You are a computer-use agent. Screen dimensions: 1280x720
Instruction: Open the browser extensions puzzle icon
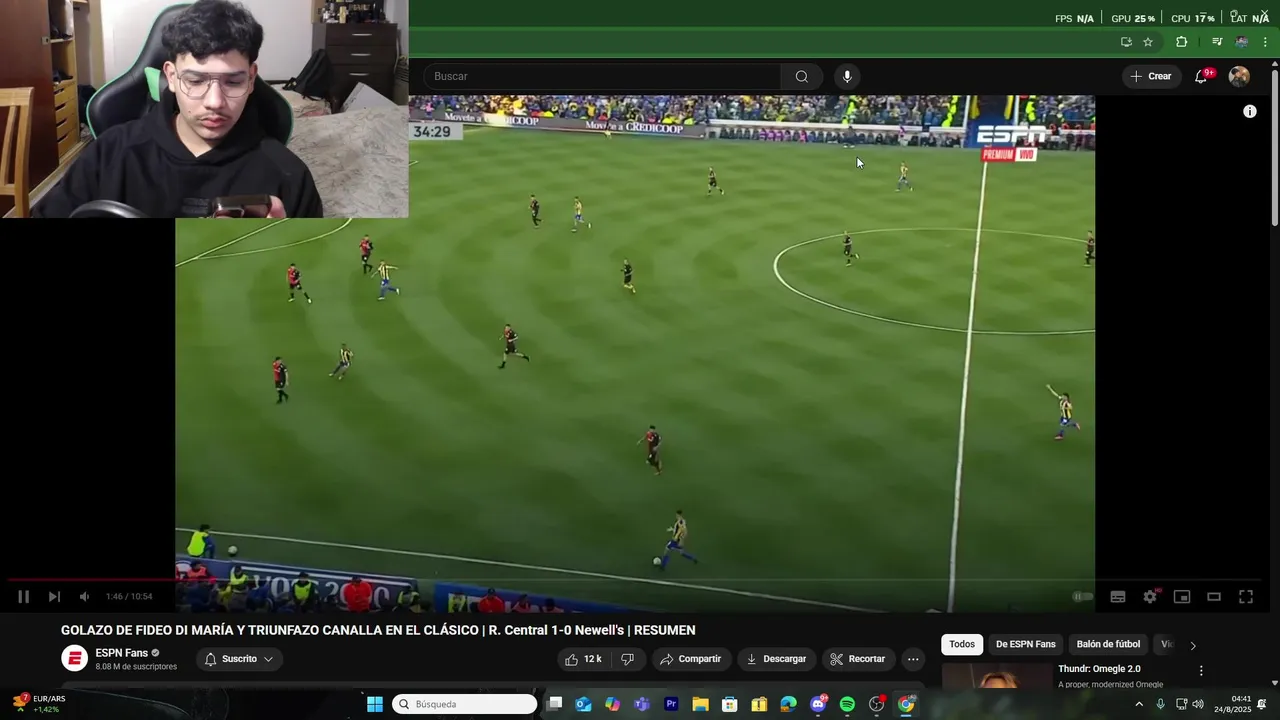pos(1181,42)
